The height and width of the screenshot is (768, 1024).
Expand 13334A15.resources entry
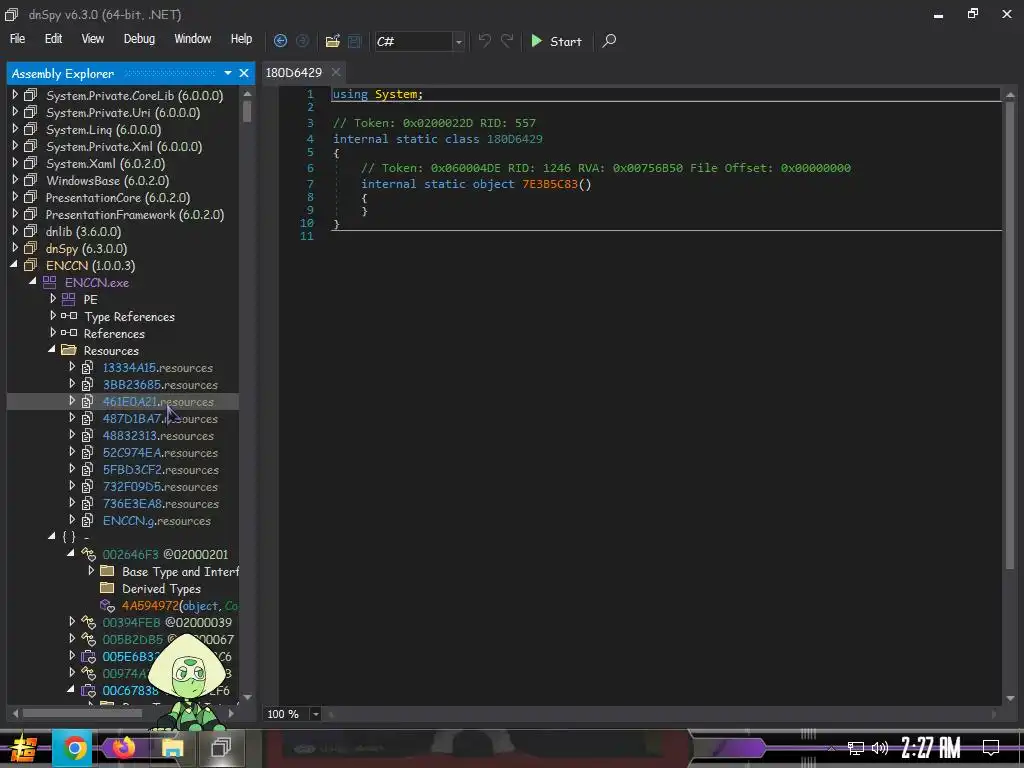point(72,367)
